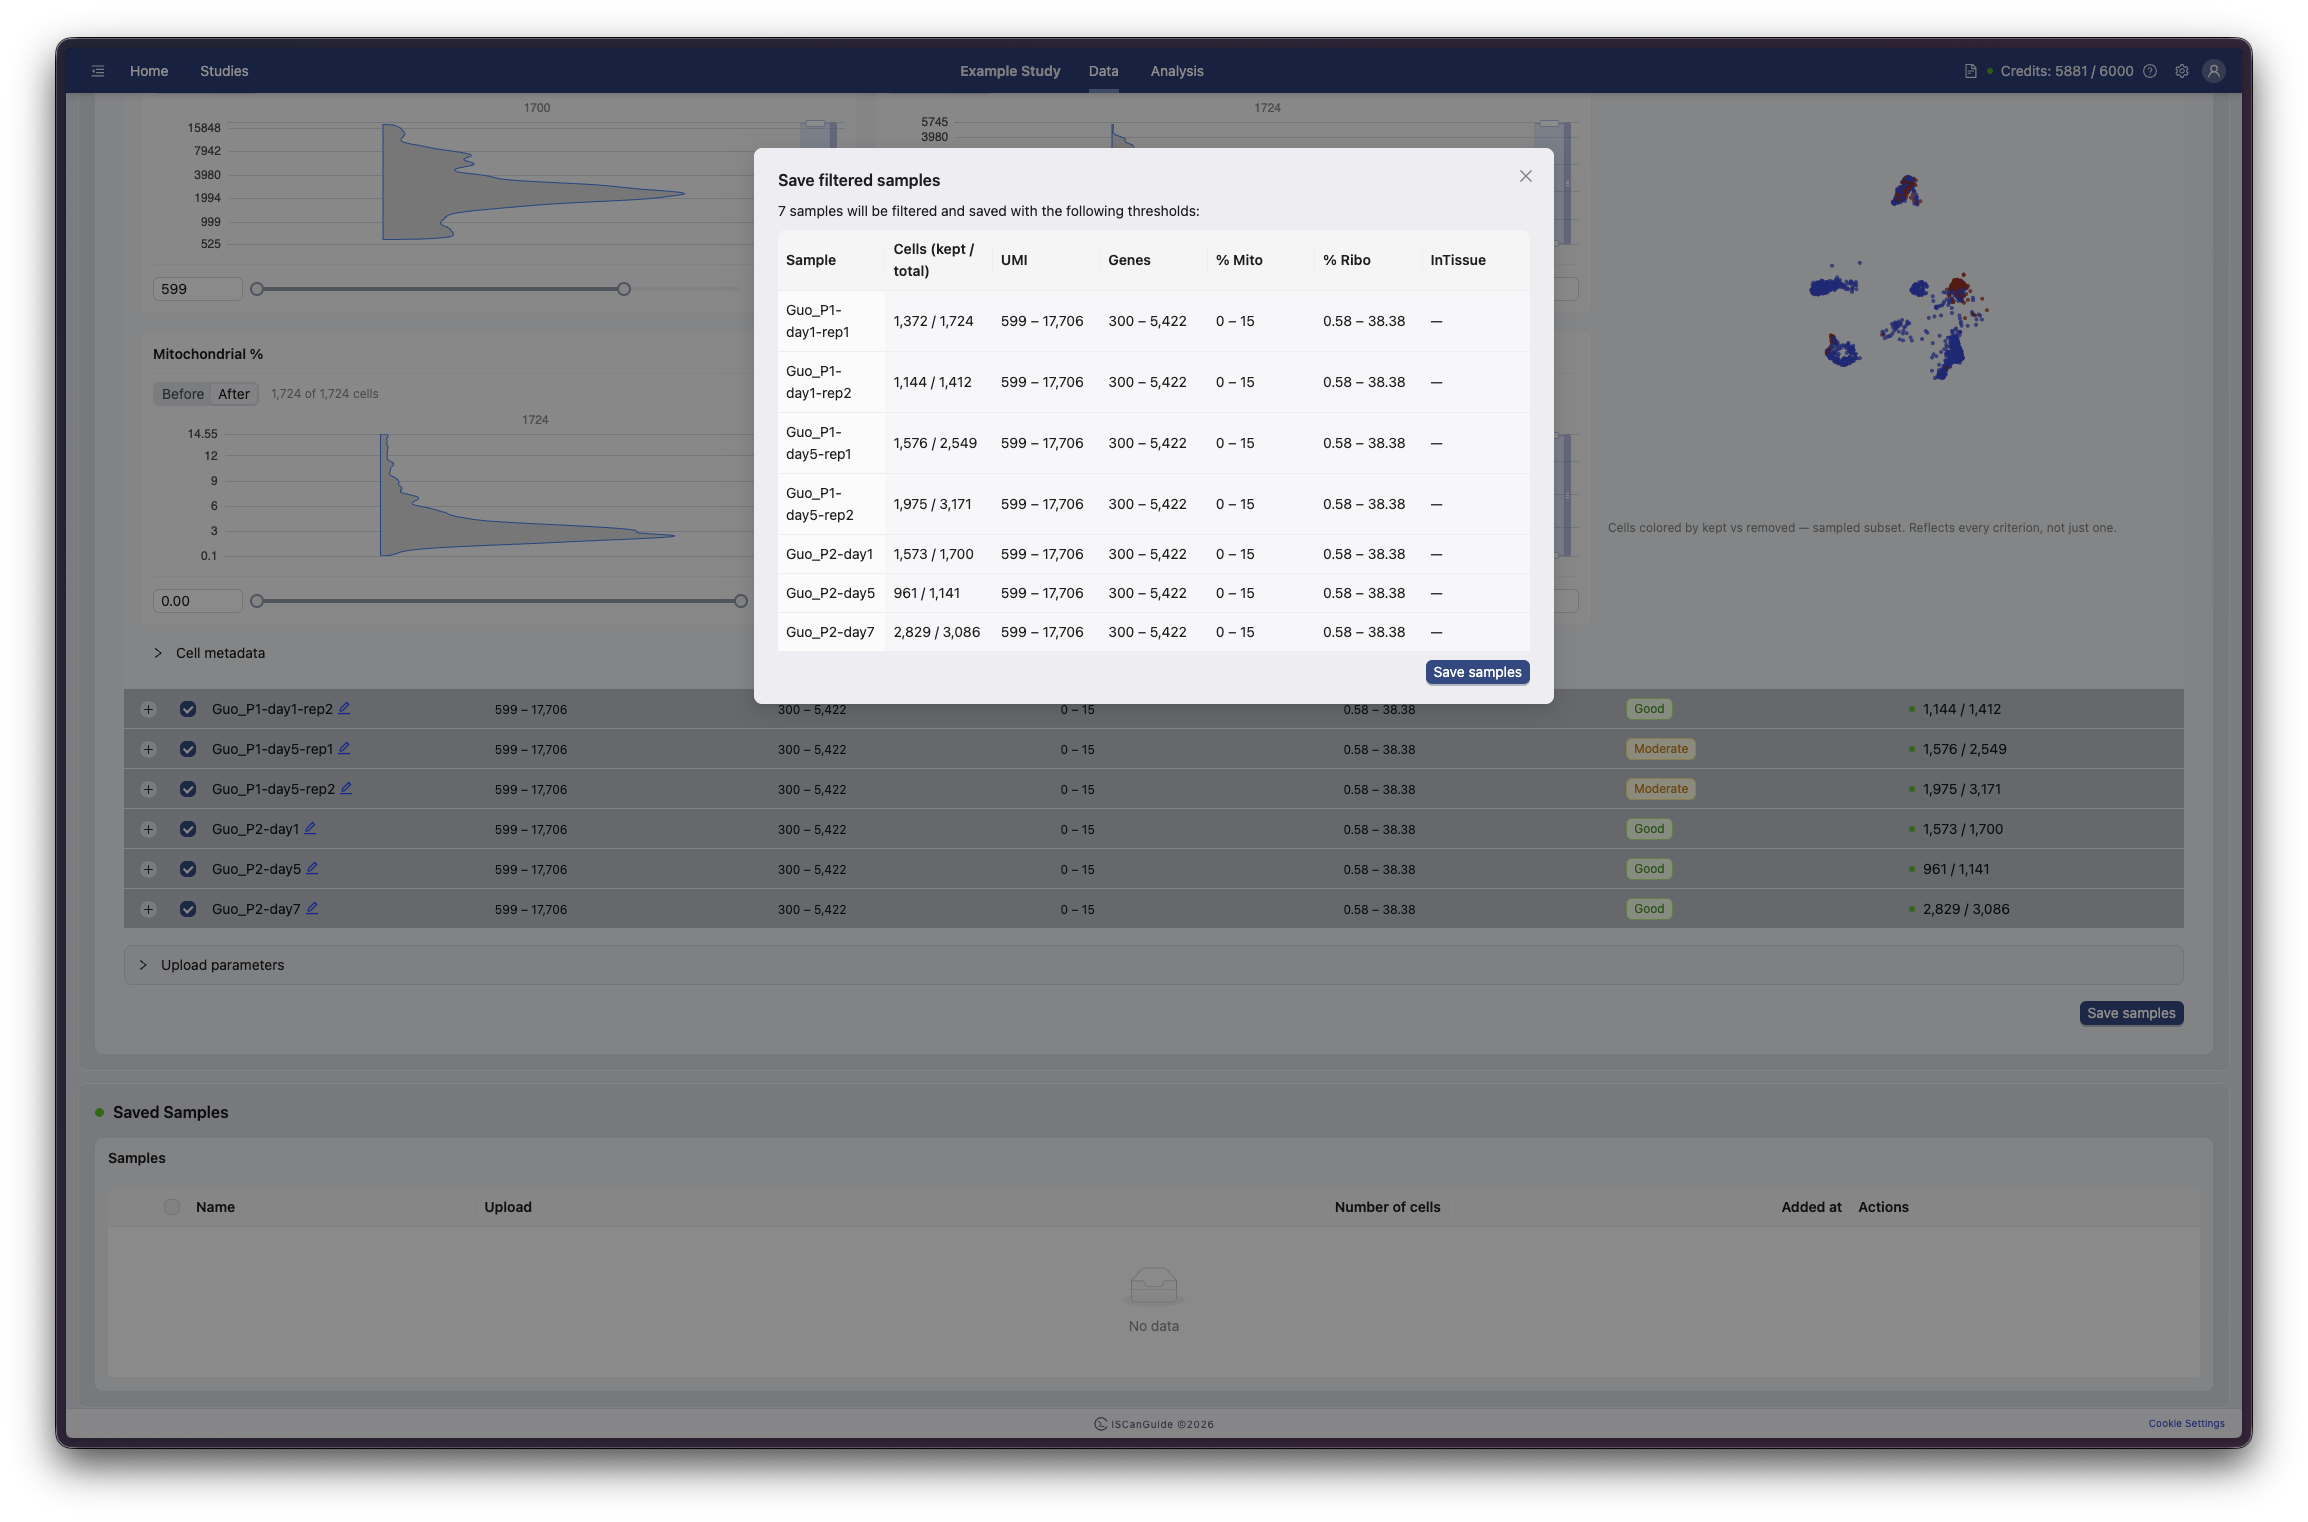
Task: Click the IsCanGuide copyright logo icon
Action: pos(1100,1424)
